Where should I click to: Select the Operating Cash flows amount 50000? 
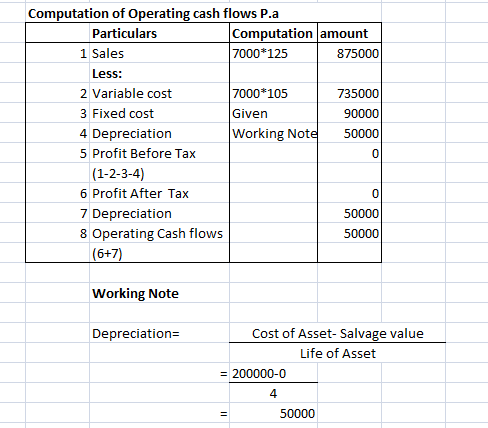(361, 233)
